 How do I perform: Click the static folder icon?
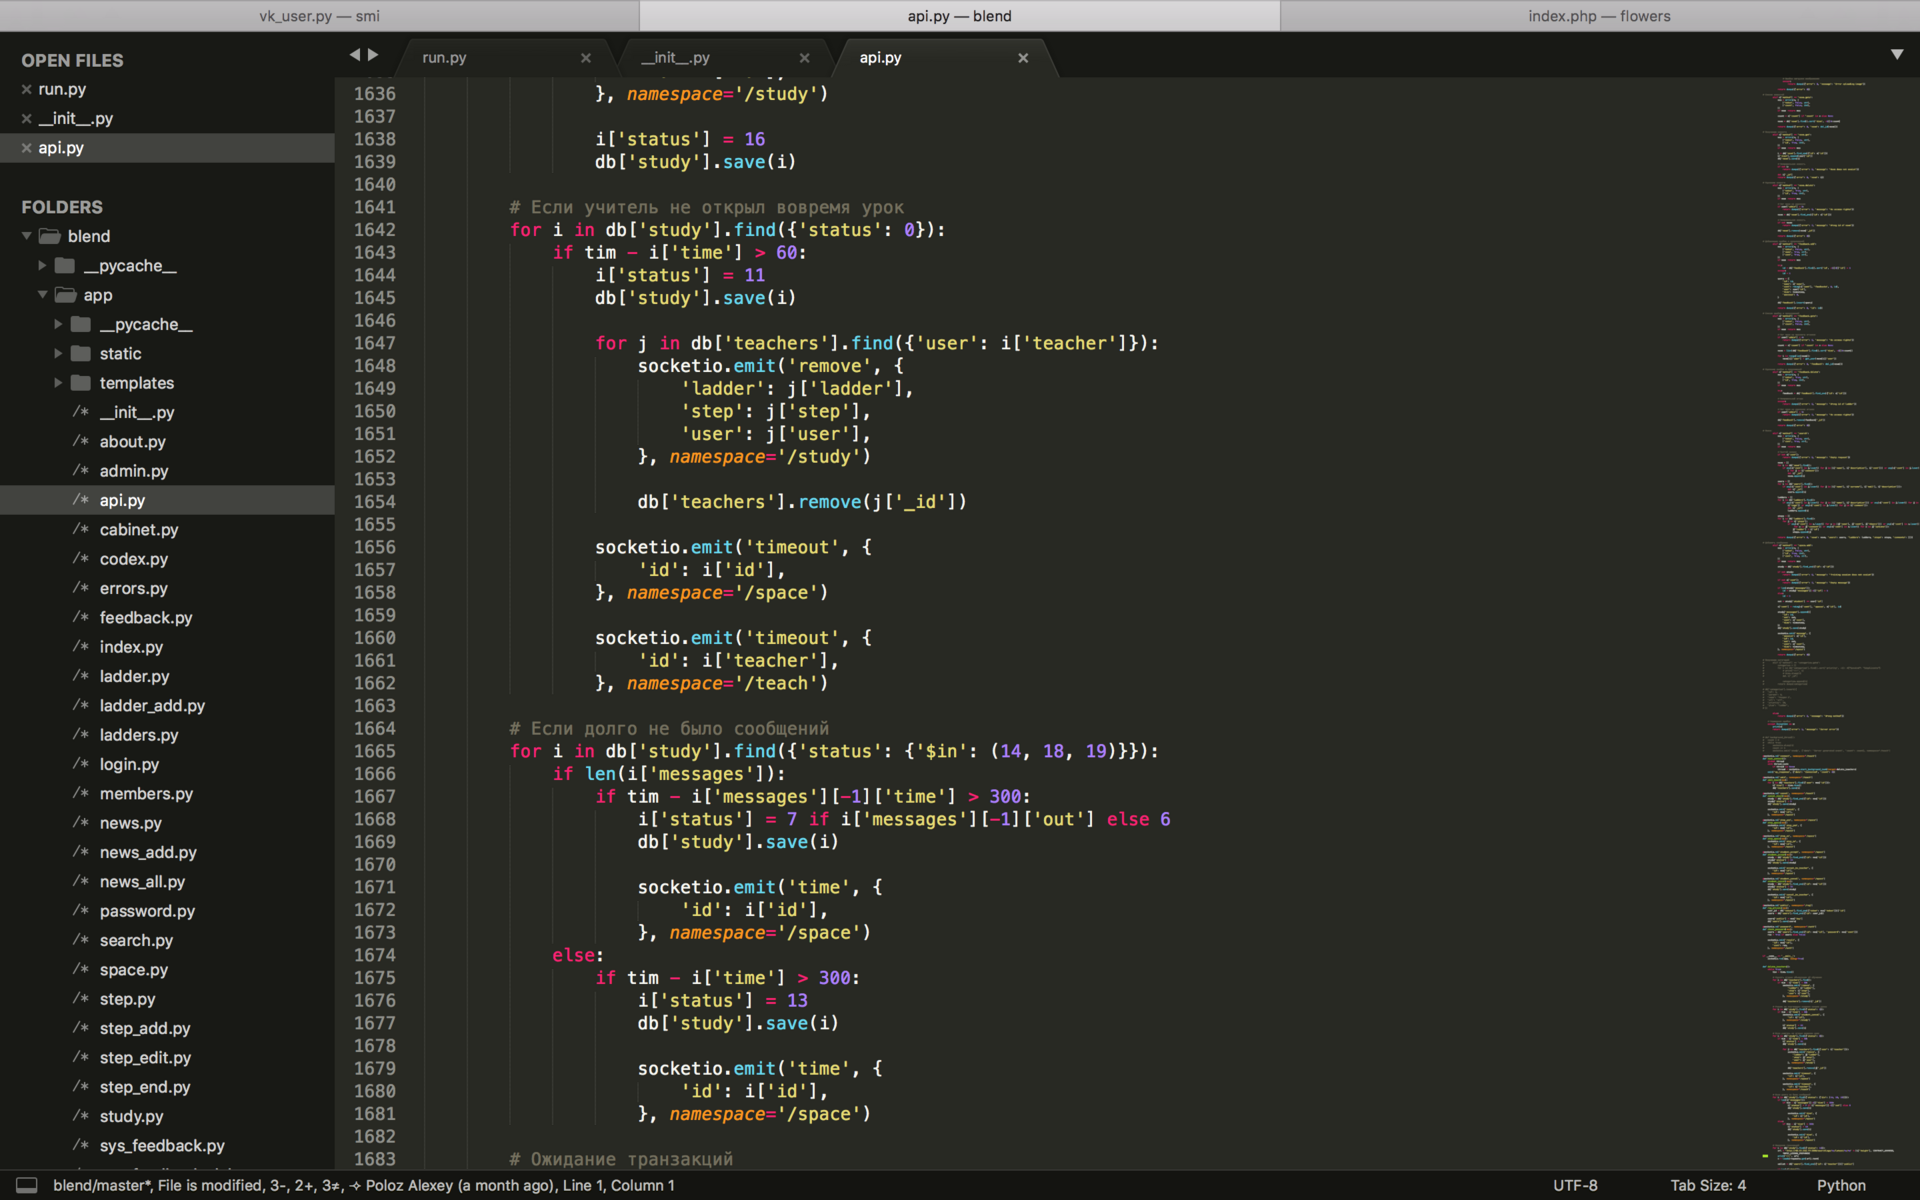(x=81, y=353)
